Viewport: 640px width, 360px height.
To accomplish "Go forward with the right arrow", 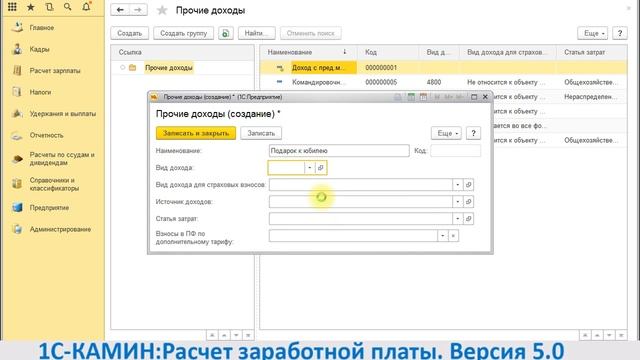I will pyautogui.click(x=138, y=10).
